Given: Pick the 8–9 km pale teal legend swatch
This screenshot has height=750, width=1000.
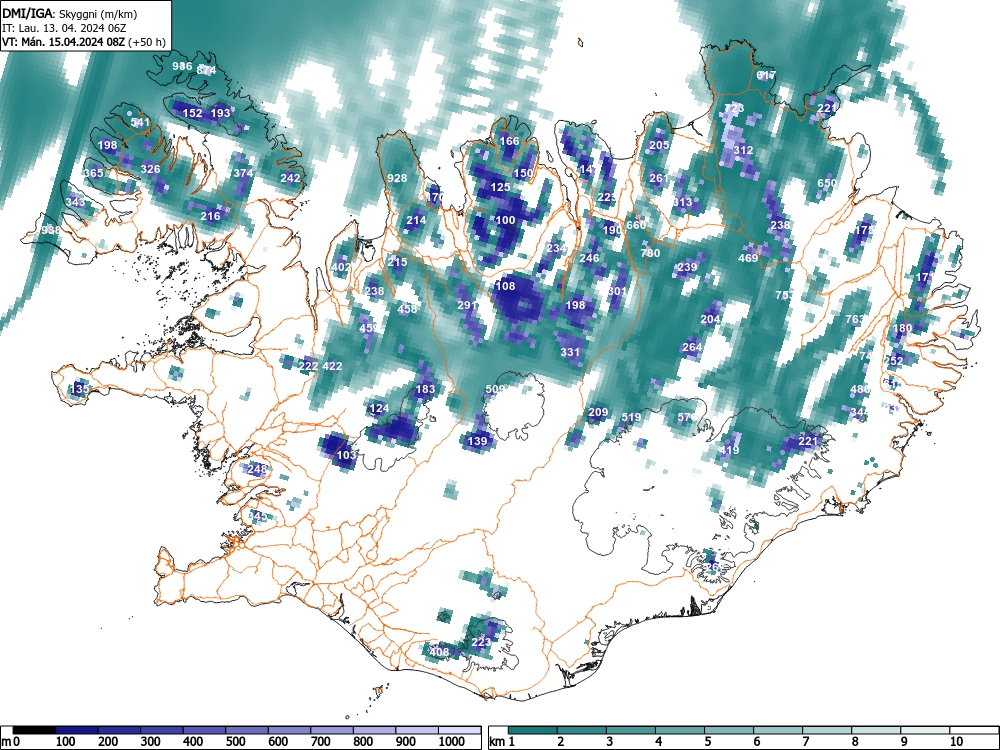Looking at the screenshot, I should 876,730.
